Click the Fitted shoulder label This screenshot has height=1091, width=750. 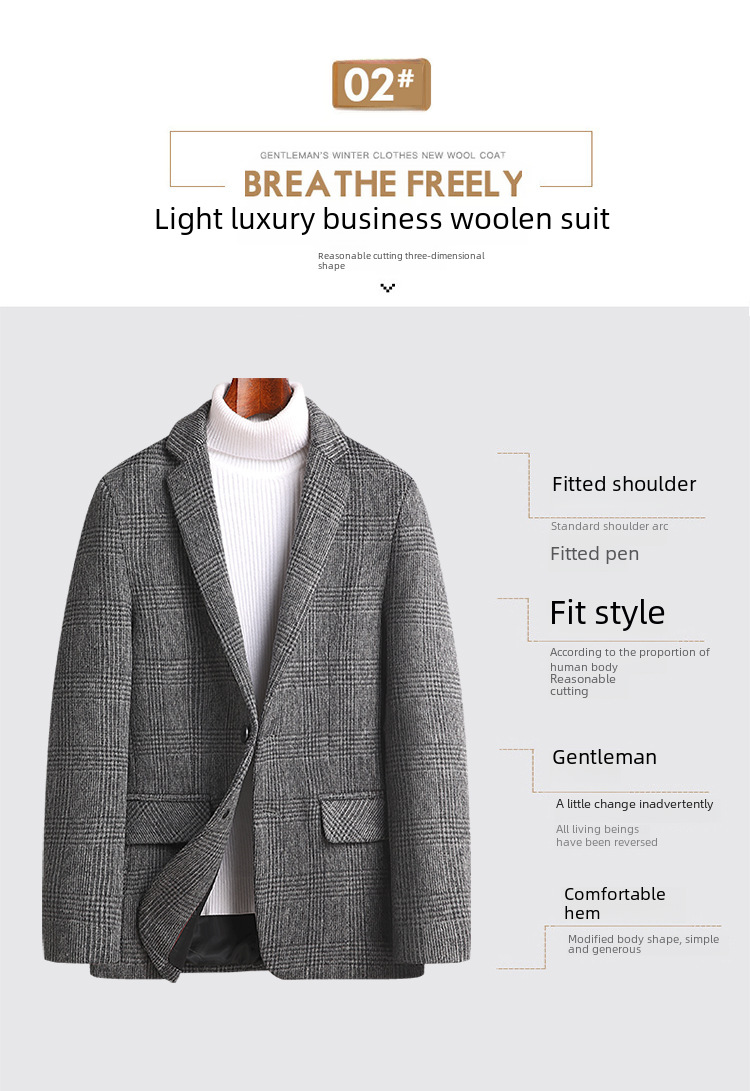[x=624, y=484]
